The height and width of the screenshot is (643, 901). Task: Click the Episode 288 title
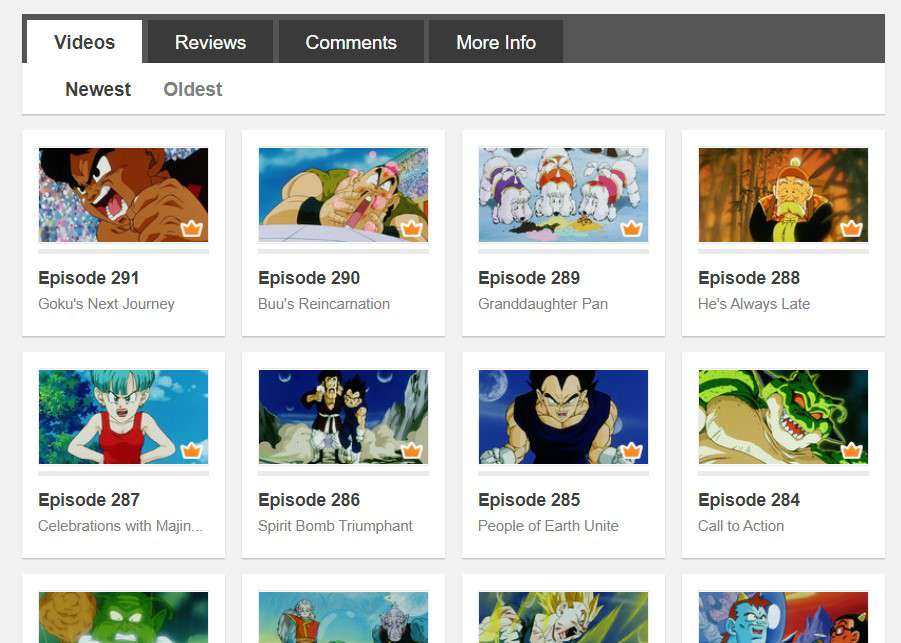[749, 278]
